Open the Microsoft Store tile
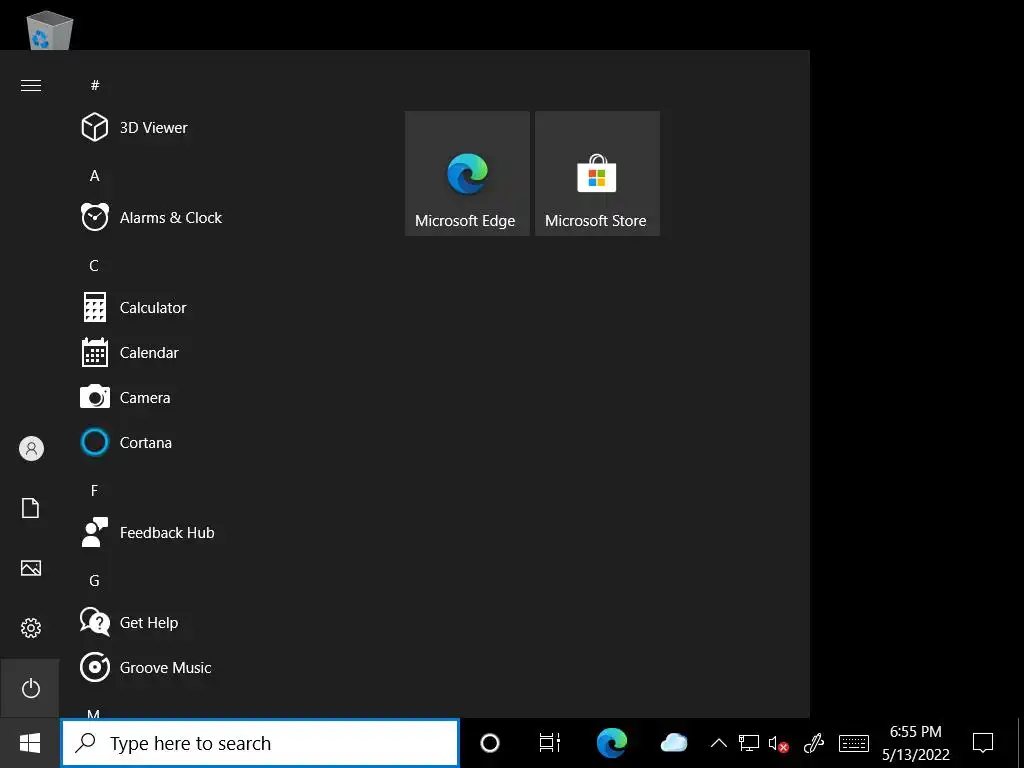The height and width of the screenshot is (768, 1024). pyautogui.click(x=597, y=173)
